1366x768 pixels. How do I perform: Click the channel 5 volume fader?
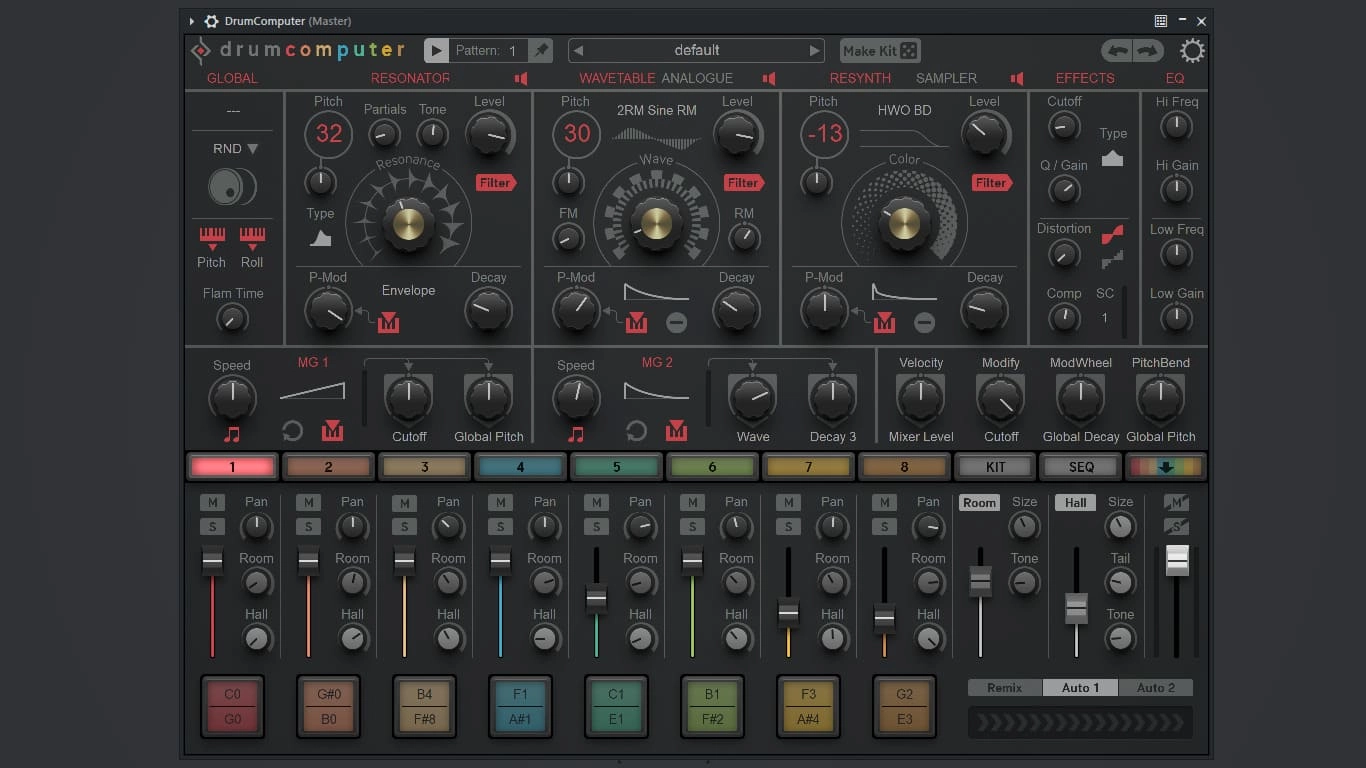coord(596,598)
